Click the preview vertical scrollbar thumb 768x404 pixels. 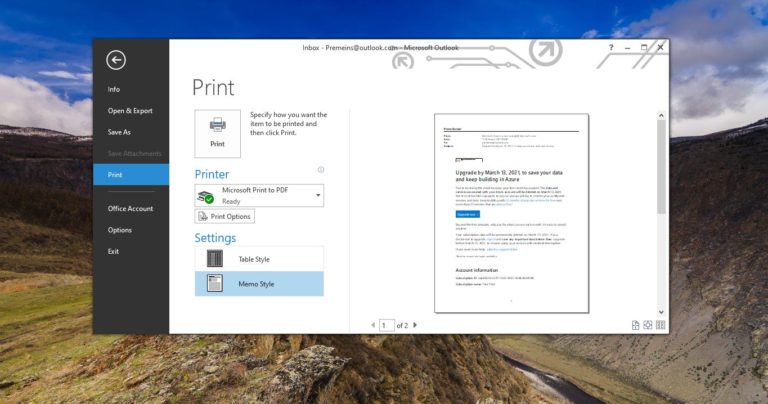tap(661, 166)
